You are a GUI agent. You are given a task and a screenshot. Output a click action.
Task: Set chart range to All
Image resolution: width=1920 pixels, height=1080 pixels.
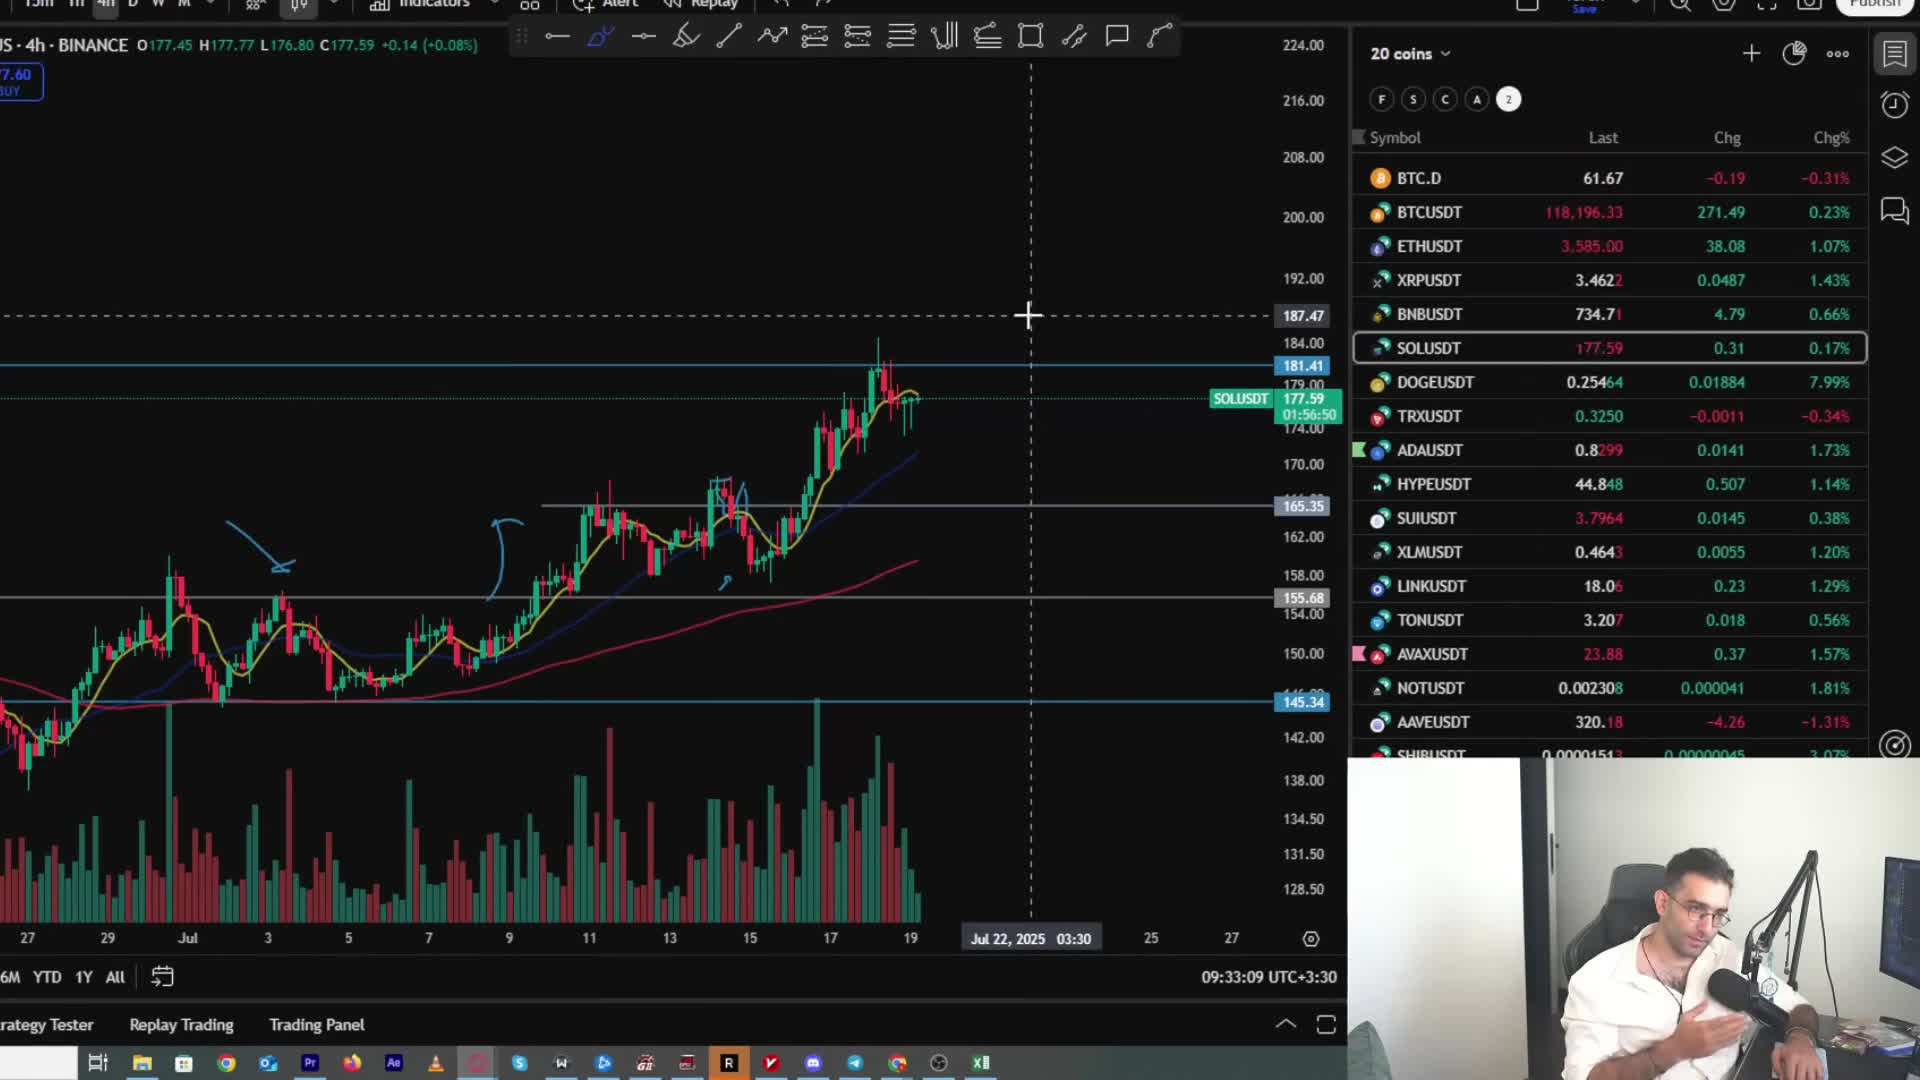[115, 977]
